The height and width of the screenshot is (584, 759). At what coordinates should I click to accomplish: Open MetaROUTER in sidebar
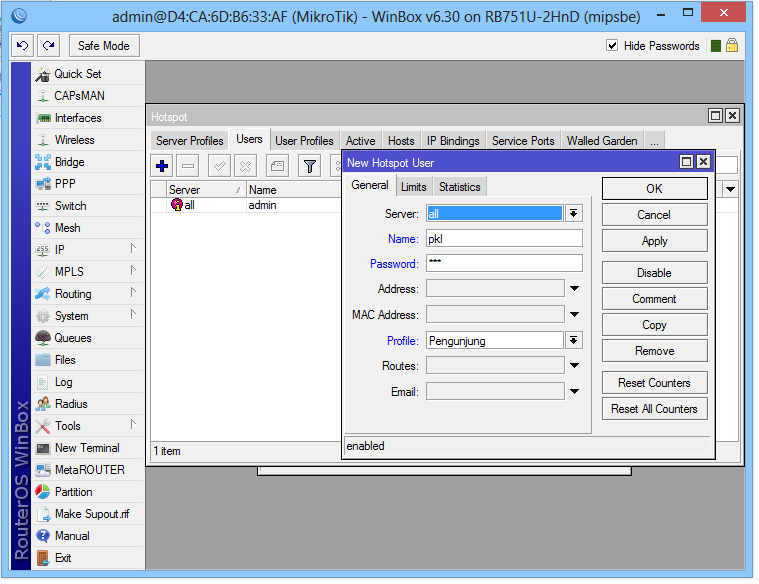(x=89, y=470)
